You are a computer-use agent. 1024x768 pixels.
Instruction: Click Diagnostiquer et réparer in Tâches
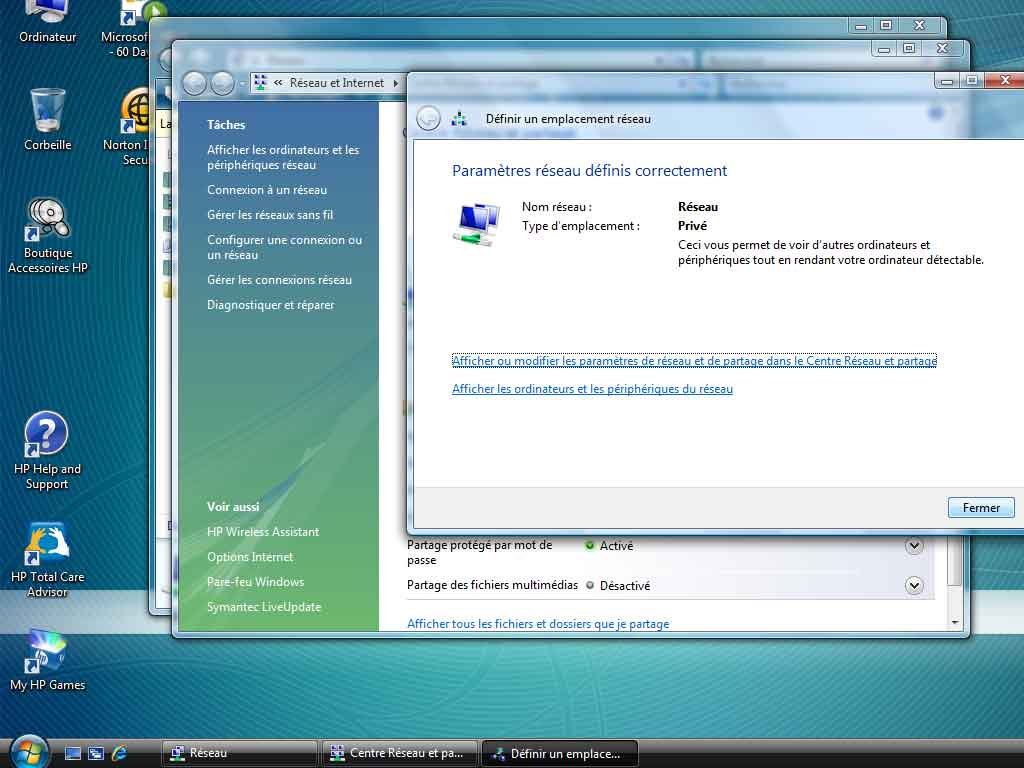[270, 305]
